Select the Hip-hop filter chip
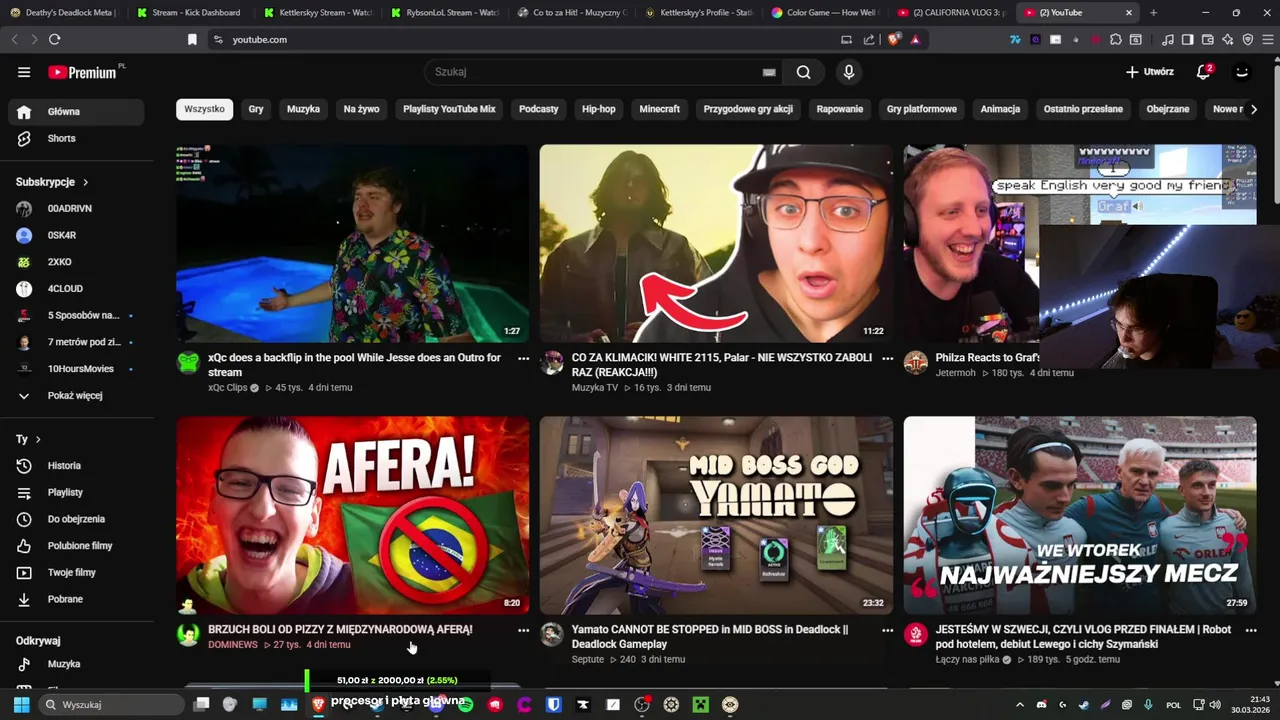The image size is (1280, 720). pyautogui.click(x=599, y=109)
